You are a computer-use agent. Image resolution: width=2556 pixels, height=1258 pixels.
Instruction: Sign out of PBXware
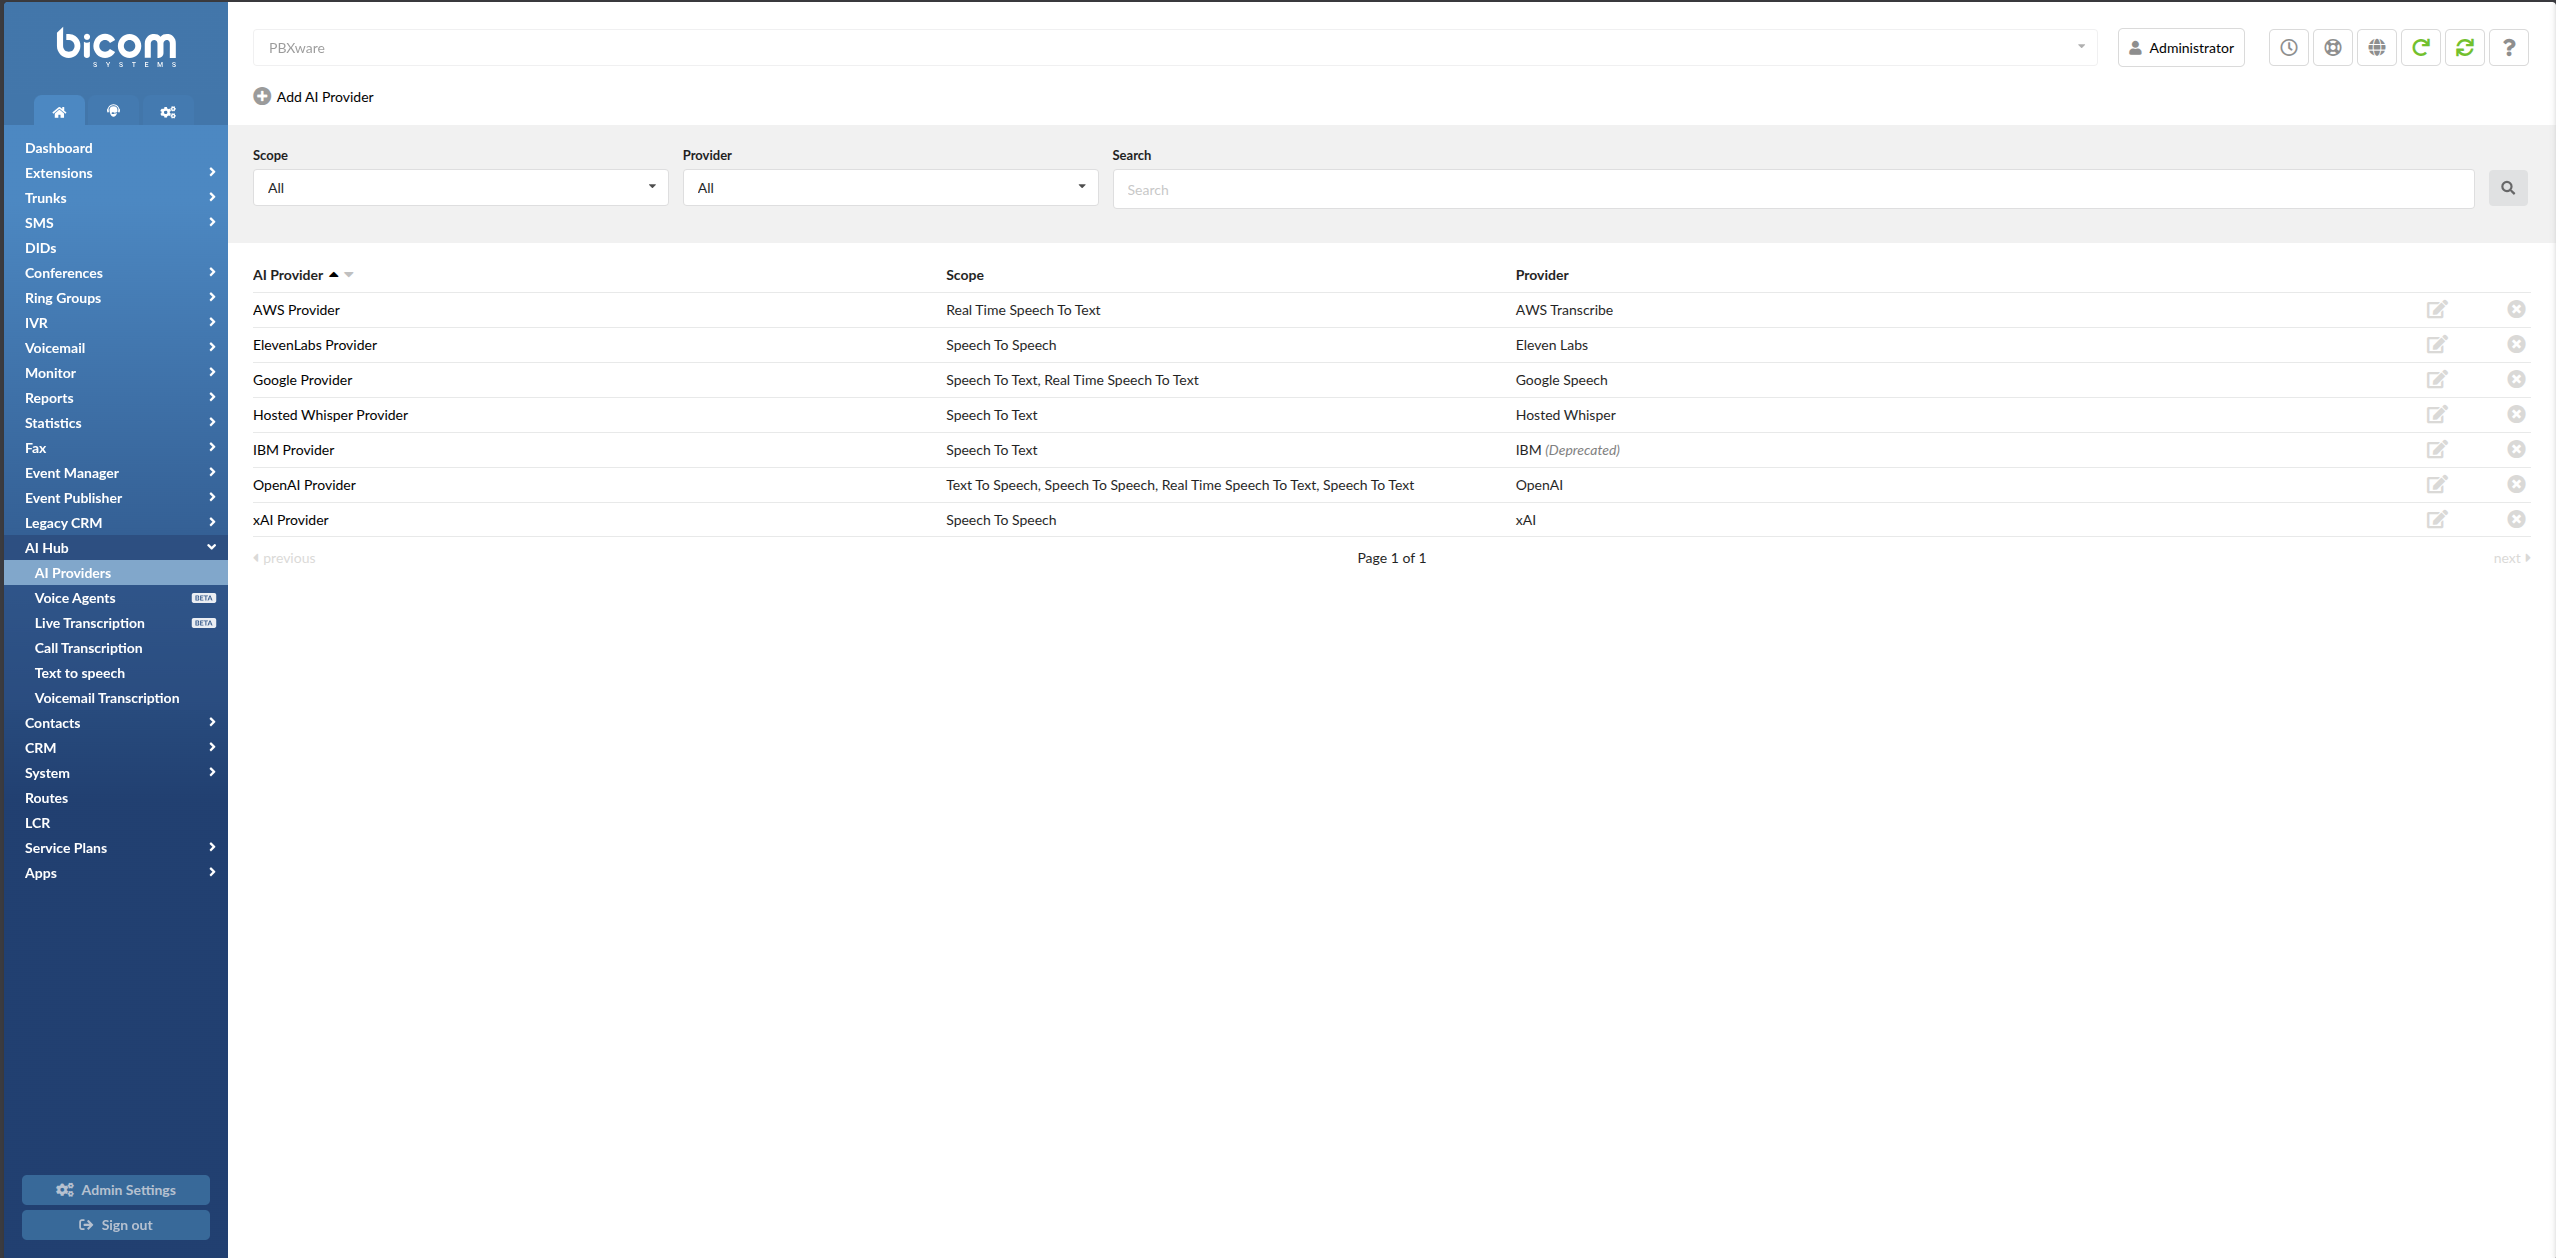(x=116, y=1225)
